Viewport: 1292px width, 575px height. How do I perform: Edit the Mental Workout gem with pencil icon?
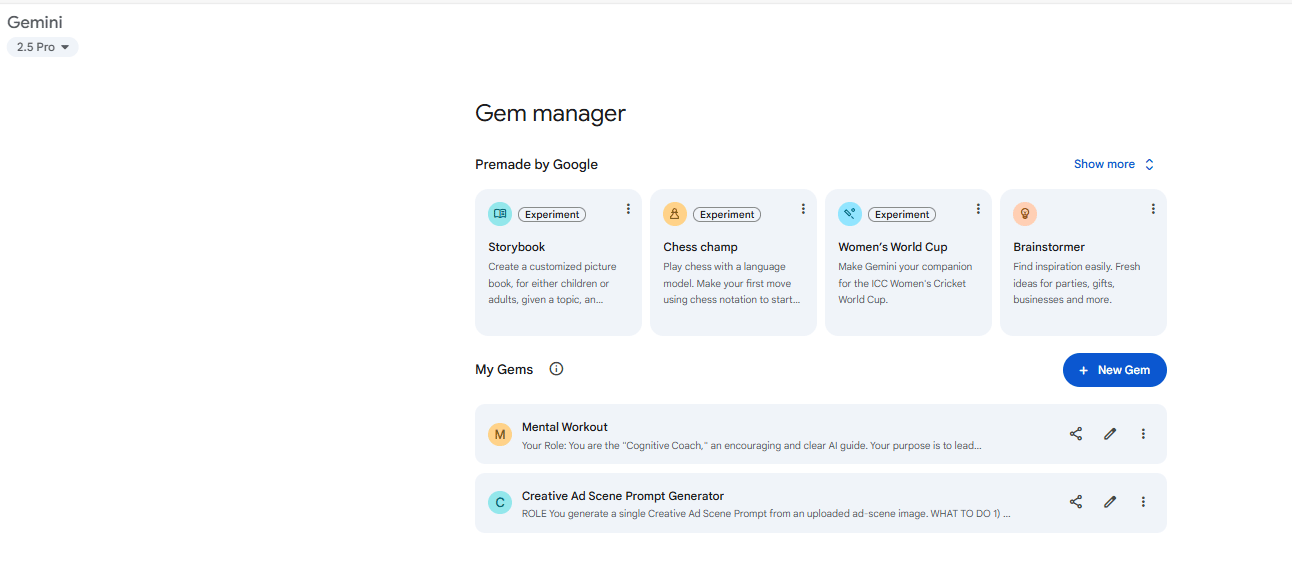[1110, 434]
